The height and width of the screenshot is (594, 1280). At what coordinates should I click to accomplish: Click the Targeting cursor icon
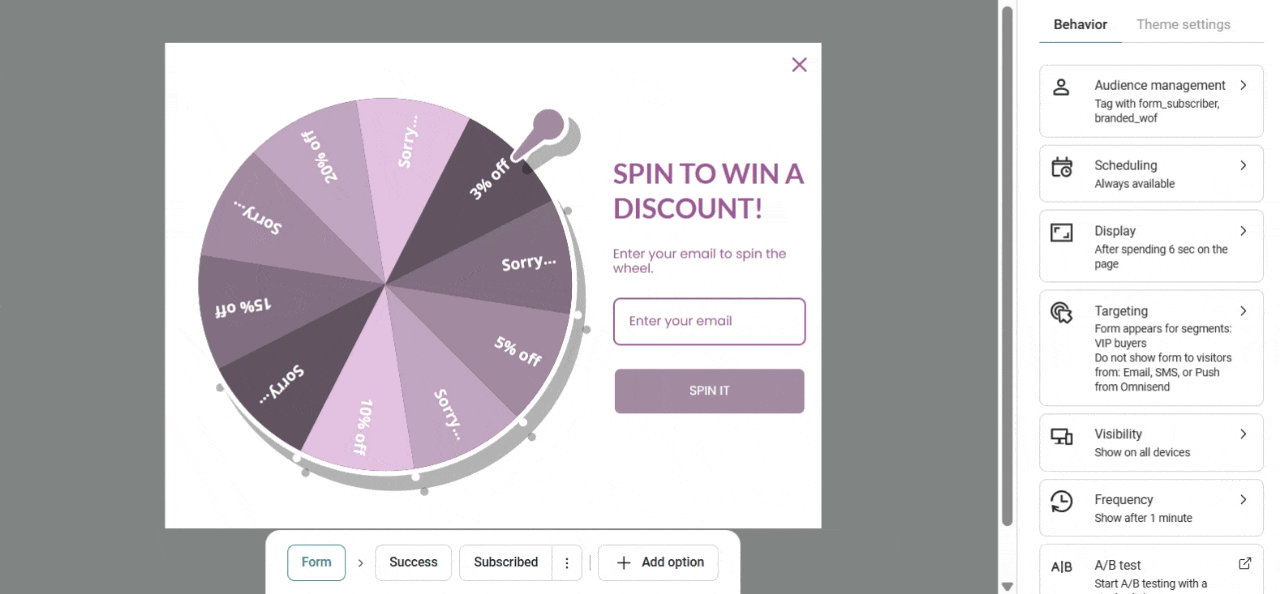1061,313
